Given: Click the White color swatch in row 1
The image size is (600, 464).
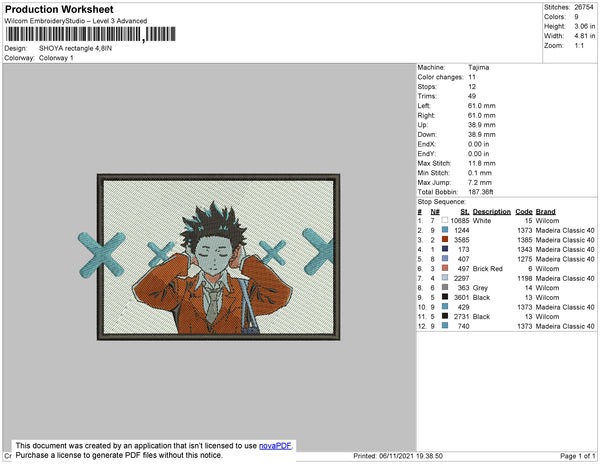Looking at the screenshot, I should click(x=445, y=220).
